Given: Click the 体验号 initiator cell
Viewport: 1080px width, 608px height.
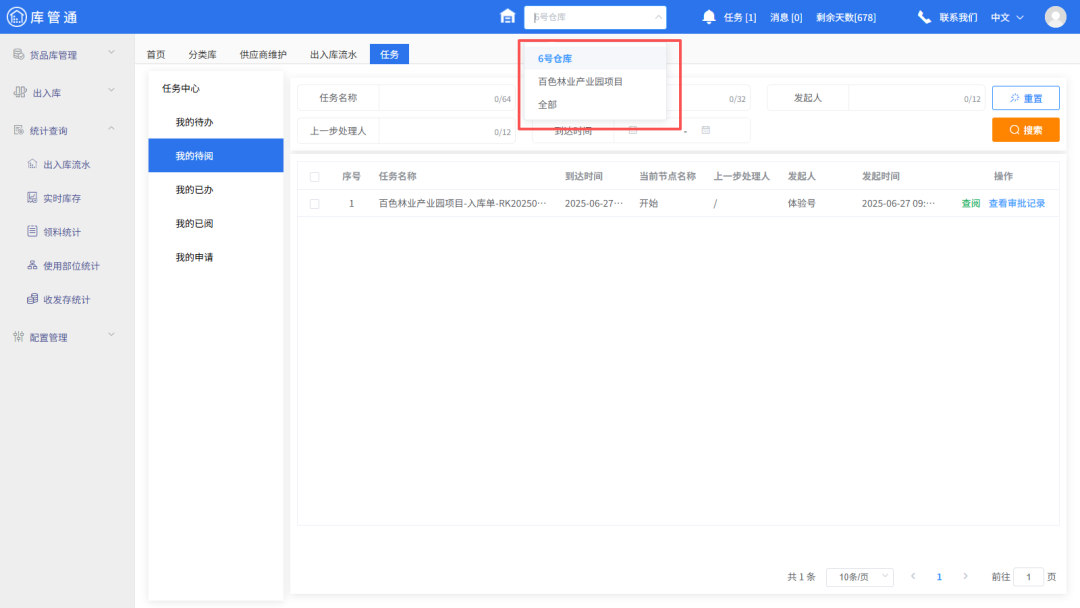Looking at the screenshot, I should point(802,204).
